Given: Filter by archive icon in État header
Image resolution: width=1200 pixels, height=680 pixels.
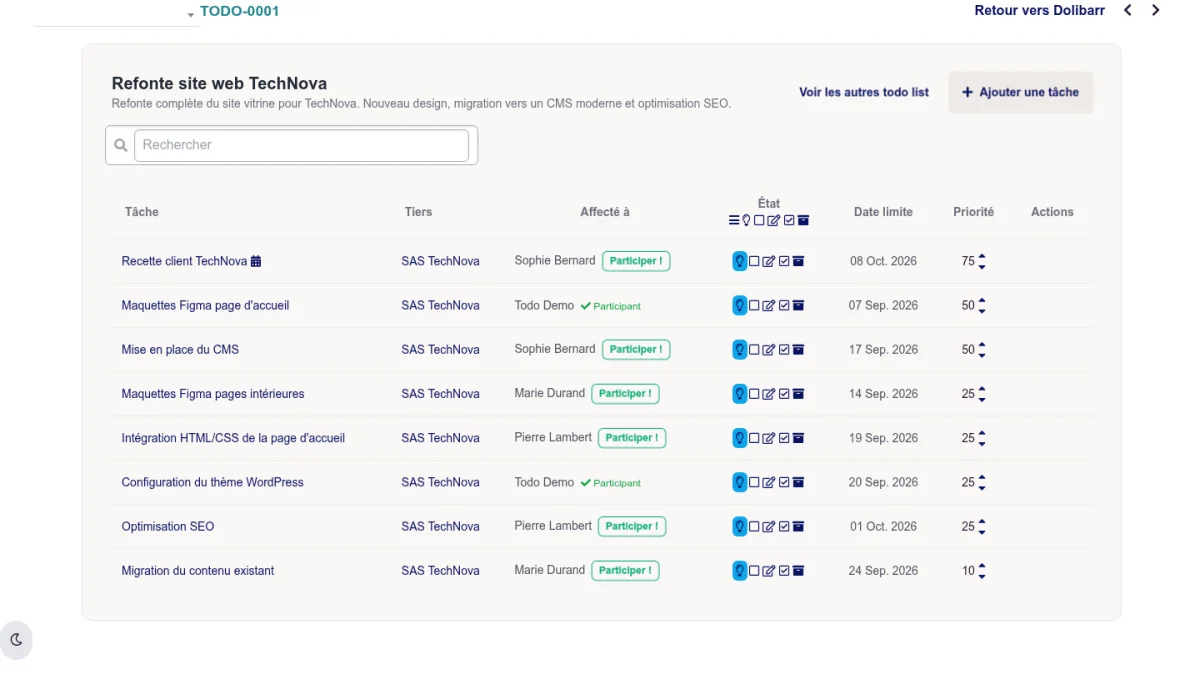Looking at the screenshot, I should [x=803, y=220].
